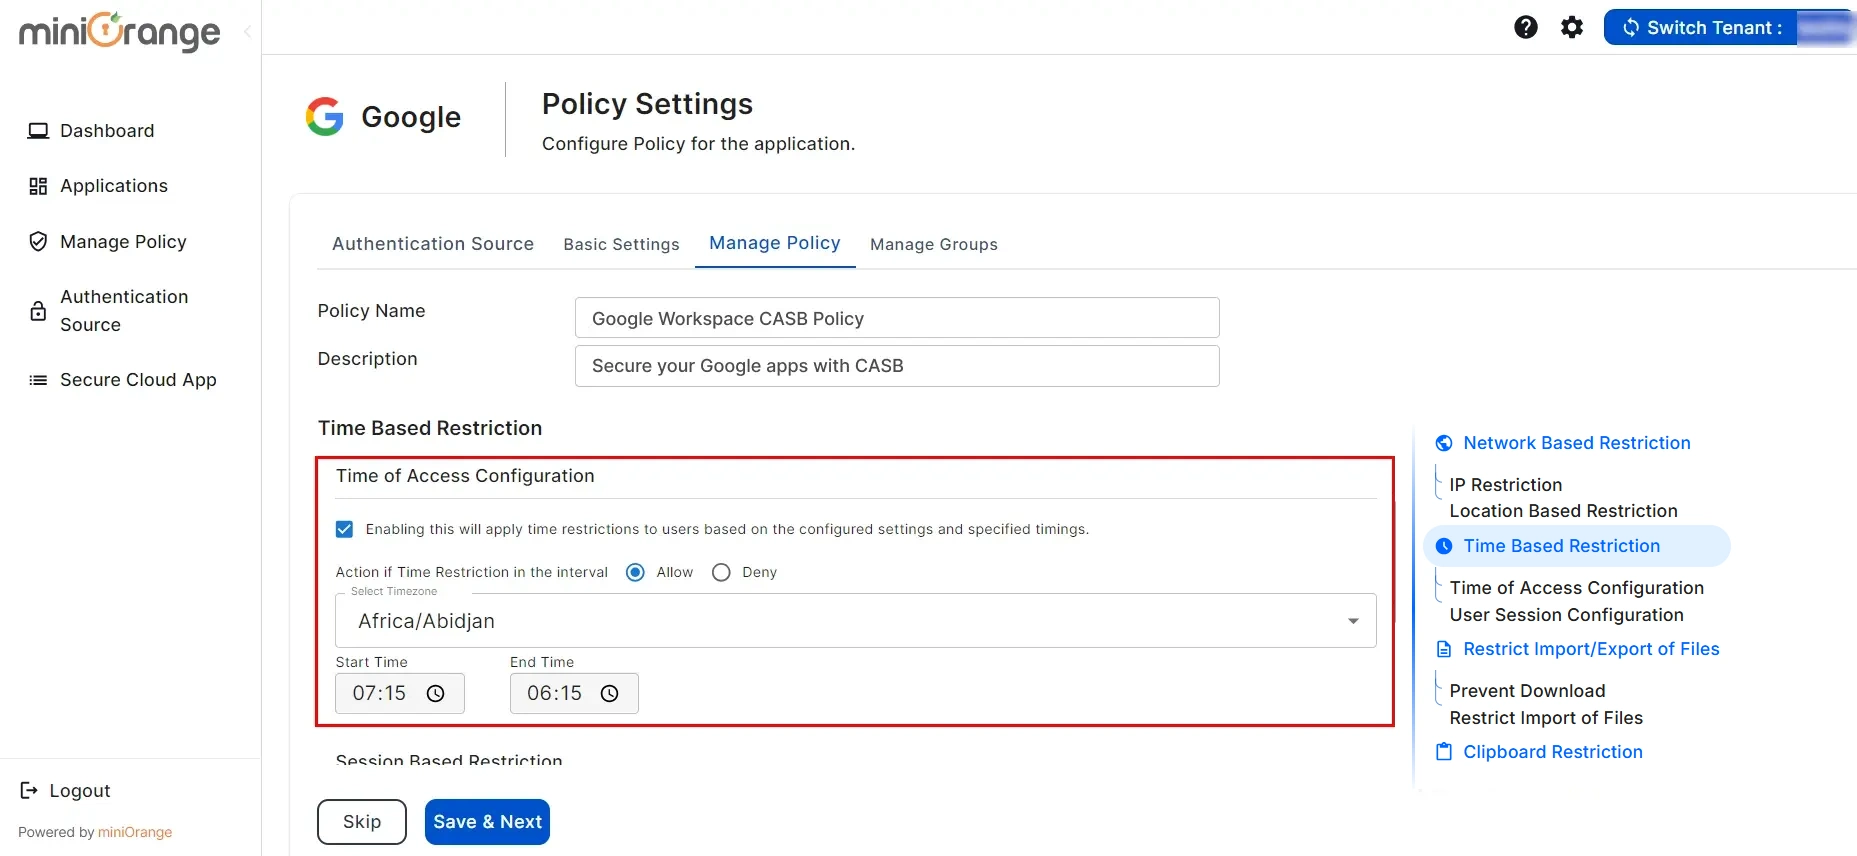
Task: Click the Save & Next button
Action: (x=487, y=822)
